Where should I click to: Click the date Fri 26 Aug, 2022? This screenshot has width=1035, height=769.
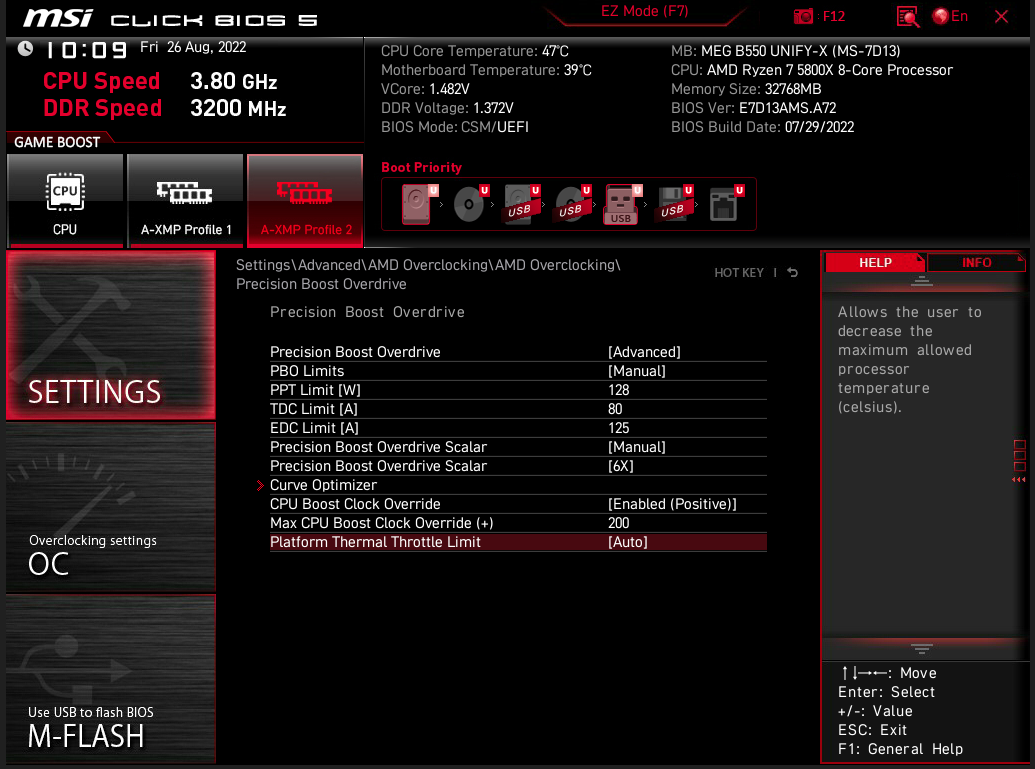pos(193,48)
